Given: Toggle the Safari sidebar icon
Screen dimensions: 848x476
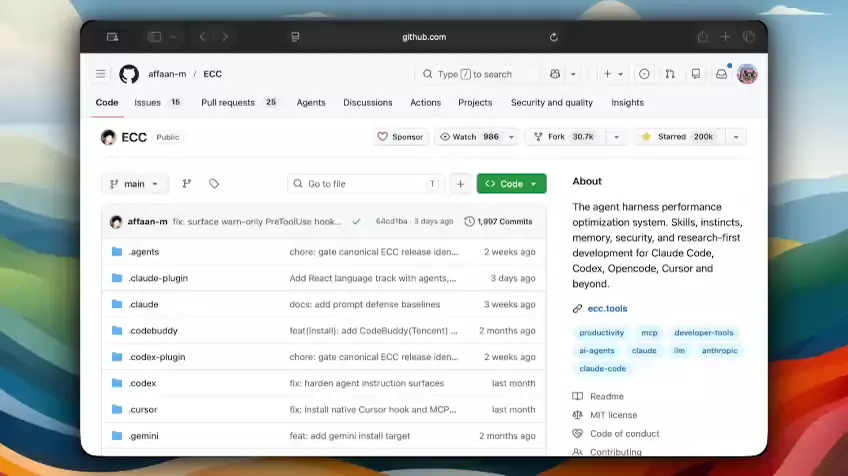Looking at the screenshot, I should click(155, 37).
